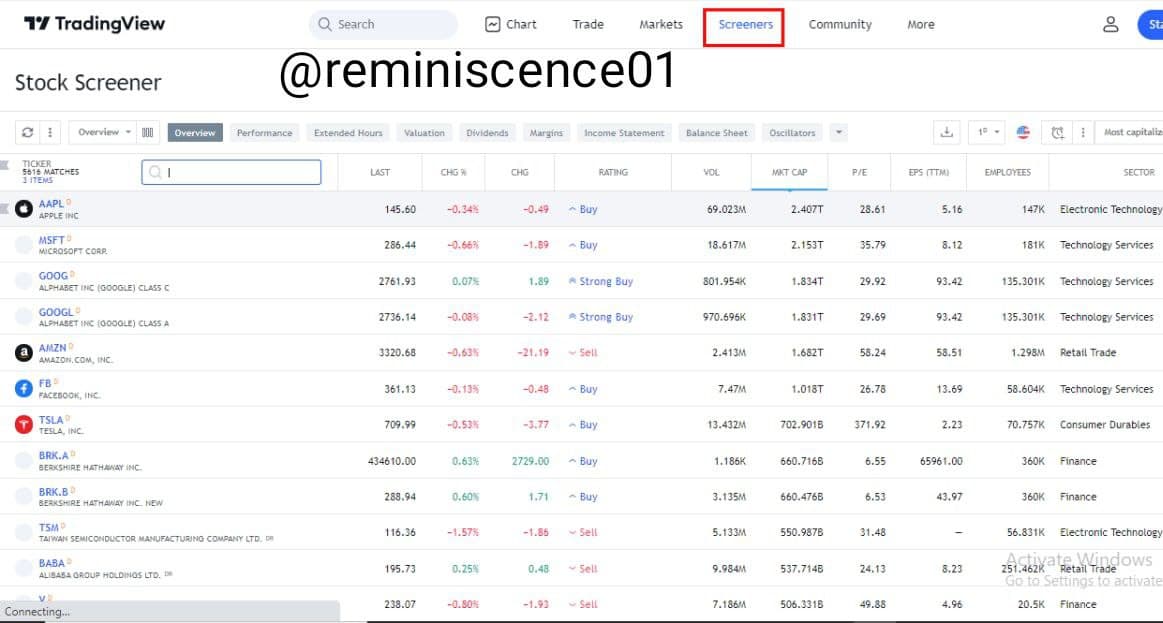Screen dimensions: 1163x623
Task: Sort by the P/E column header
Action: 859,172
